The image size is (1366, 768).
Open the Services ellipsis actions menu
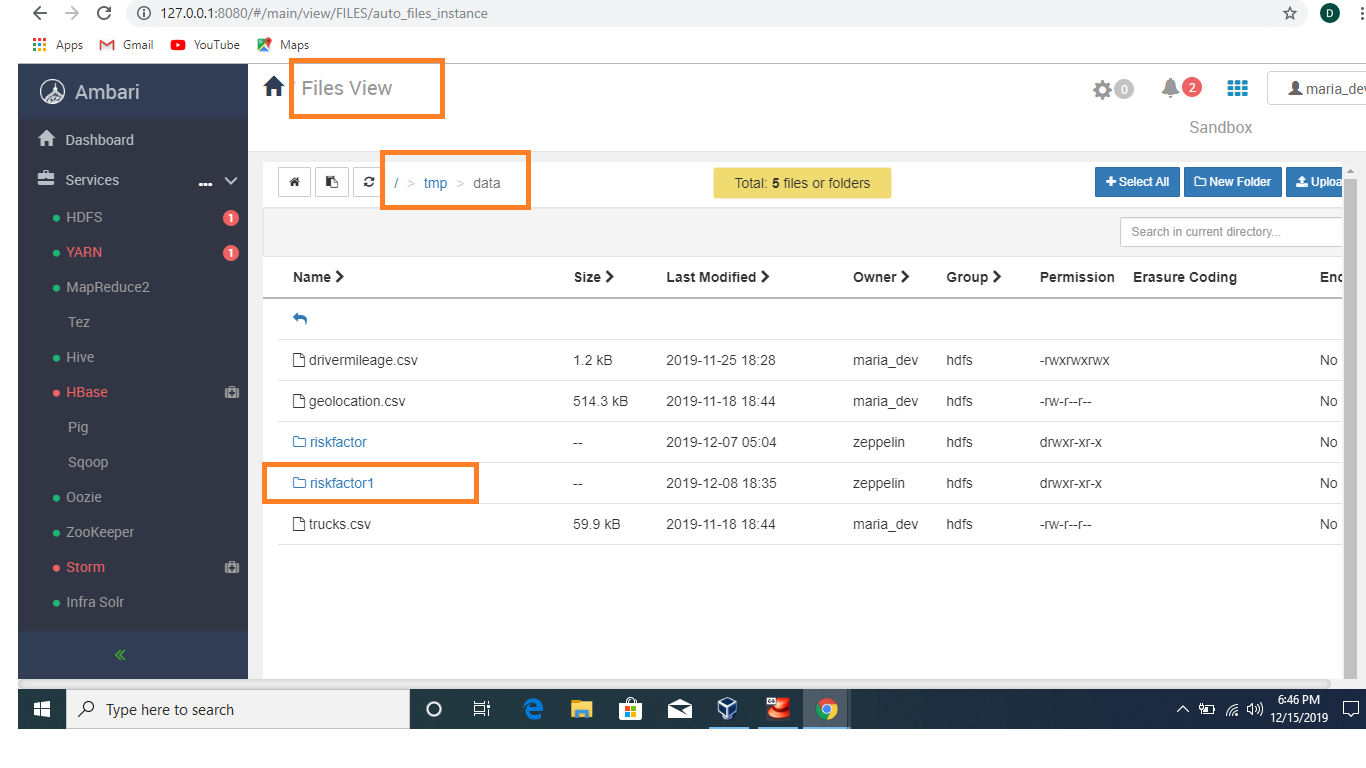(205, 183)
